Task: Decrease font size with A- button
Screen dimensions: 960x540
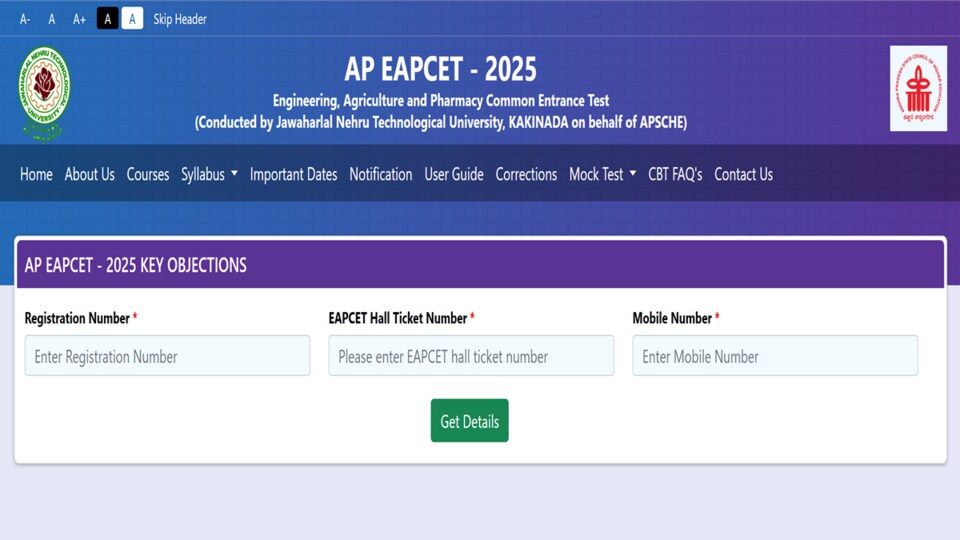Action: click(25, 19)
